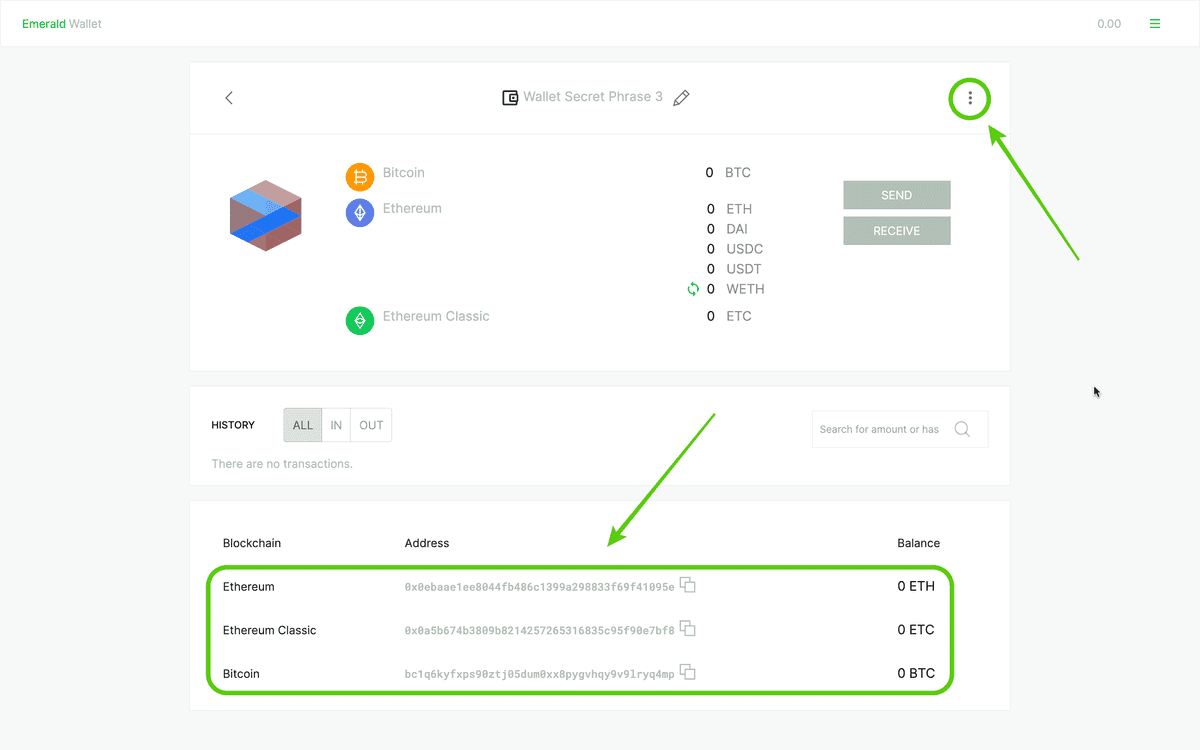Click the search magnifier icon
The image size is (1200, 750).
(x=962, y=429)
